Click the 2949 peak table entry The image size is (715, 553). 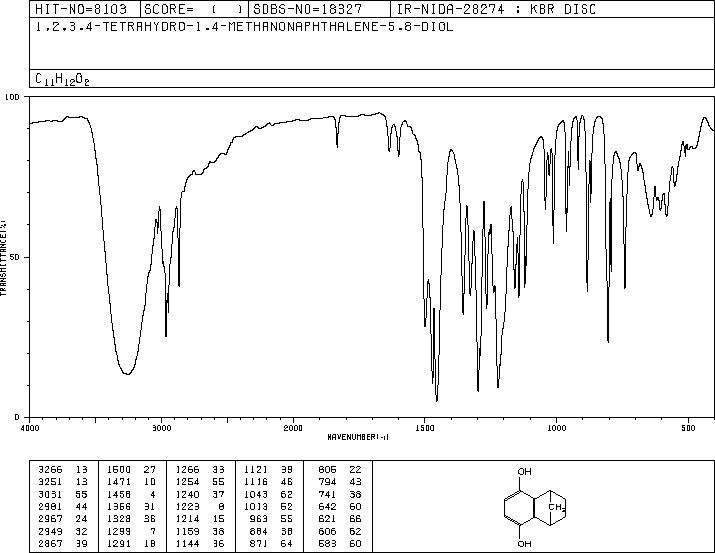[x=63, y=531]
